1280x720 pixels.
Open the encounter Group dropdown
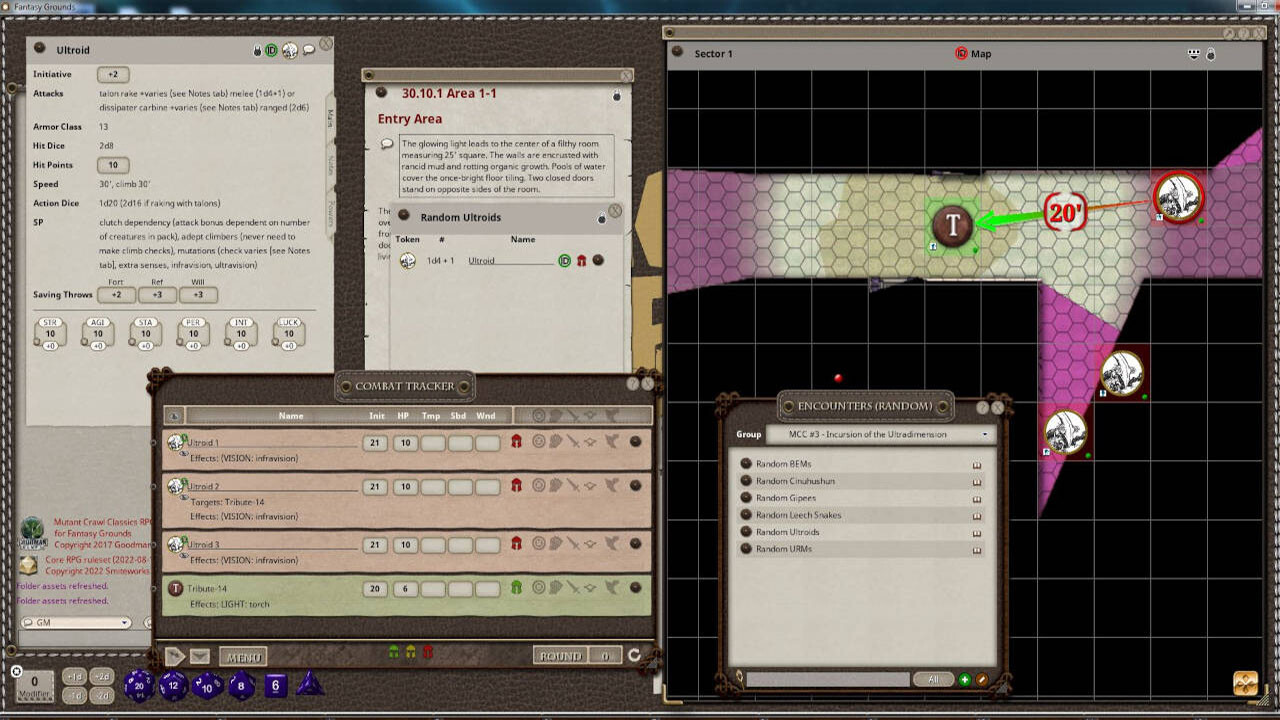(877, 435)
